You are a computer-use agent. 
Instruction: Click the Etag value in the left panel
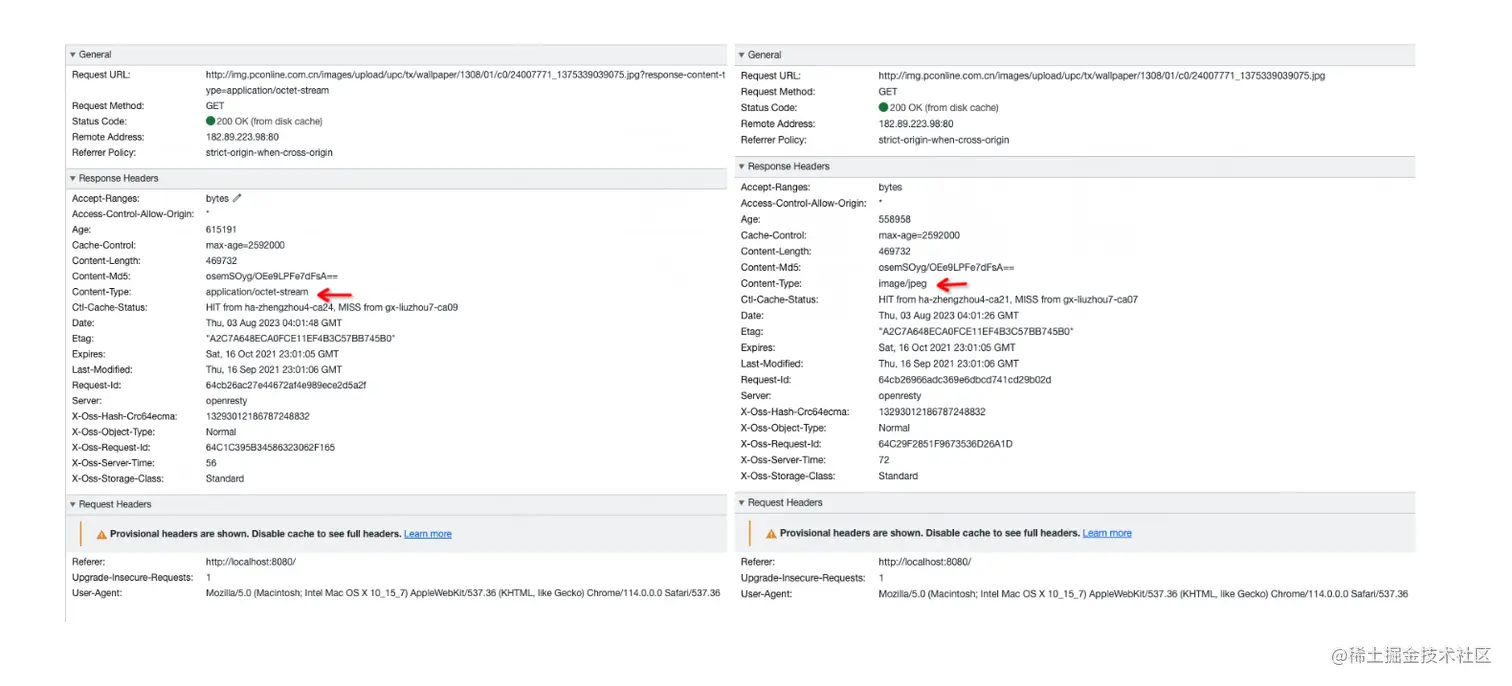300,339
